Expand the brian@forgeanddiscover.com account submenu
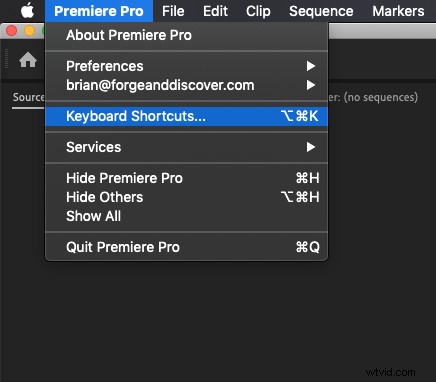 point(187,85)
